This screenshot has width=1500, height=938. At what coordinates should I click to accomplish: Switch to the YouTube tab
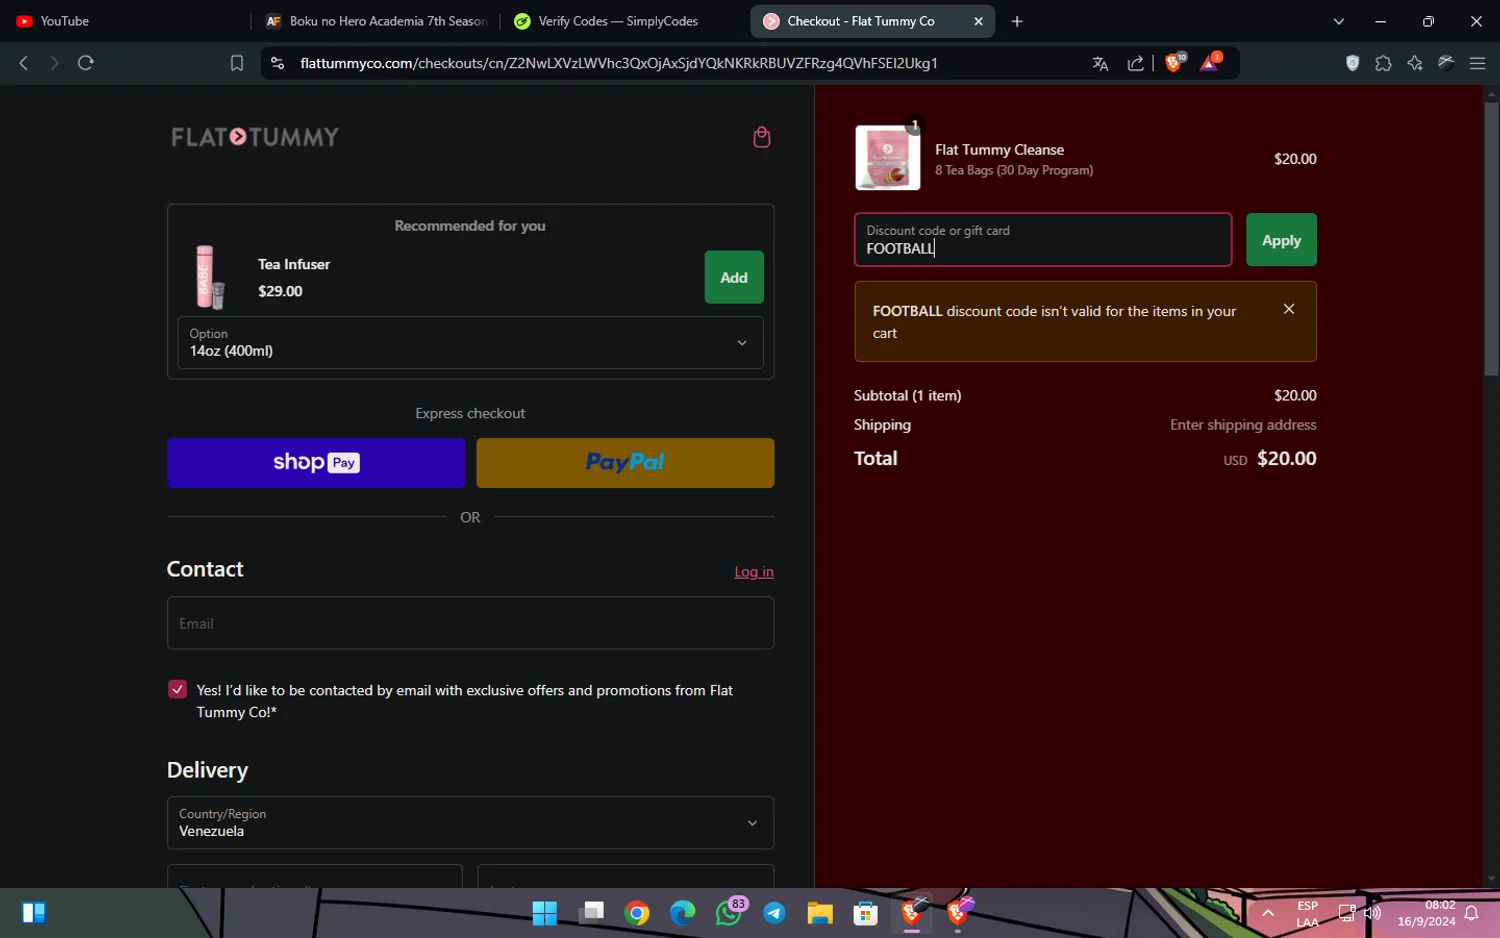click(x=125, y=21)
